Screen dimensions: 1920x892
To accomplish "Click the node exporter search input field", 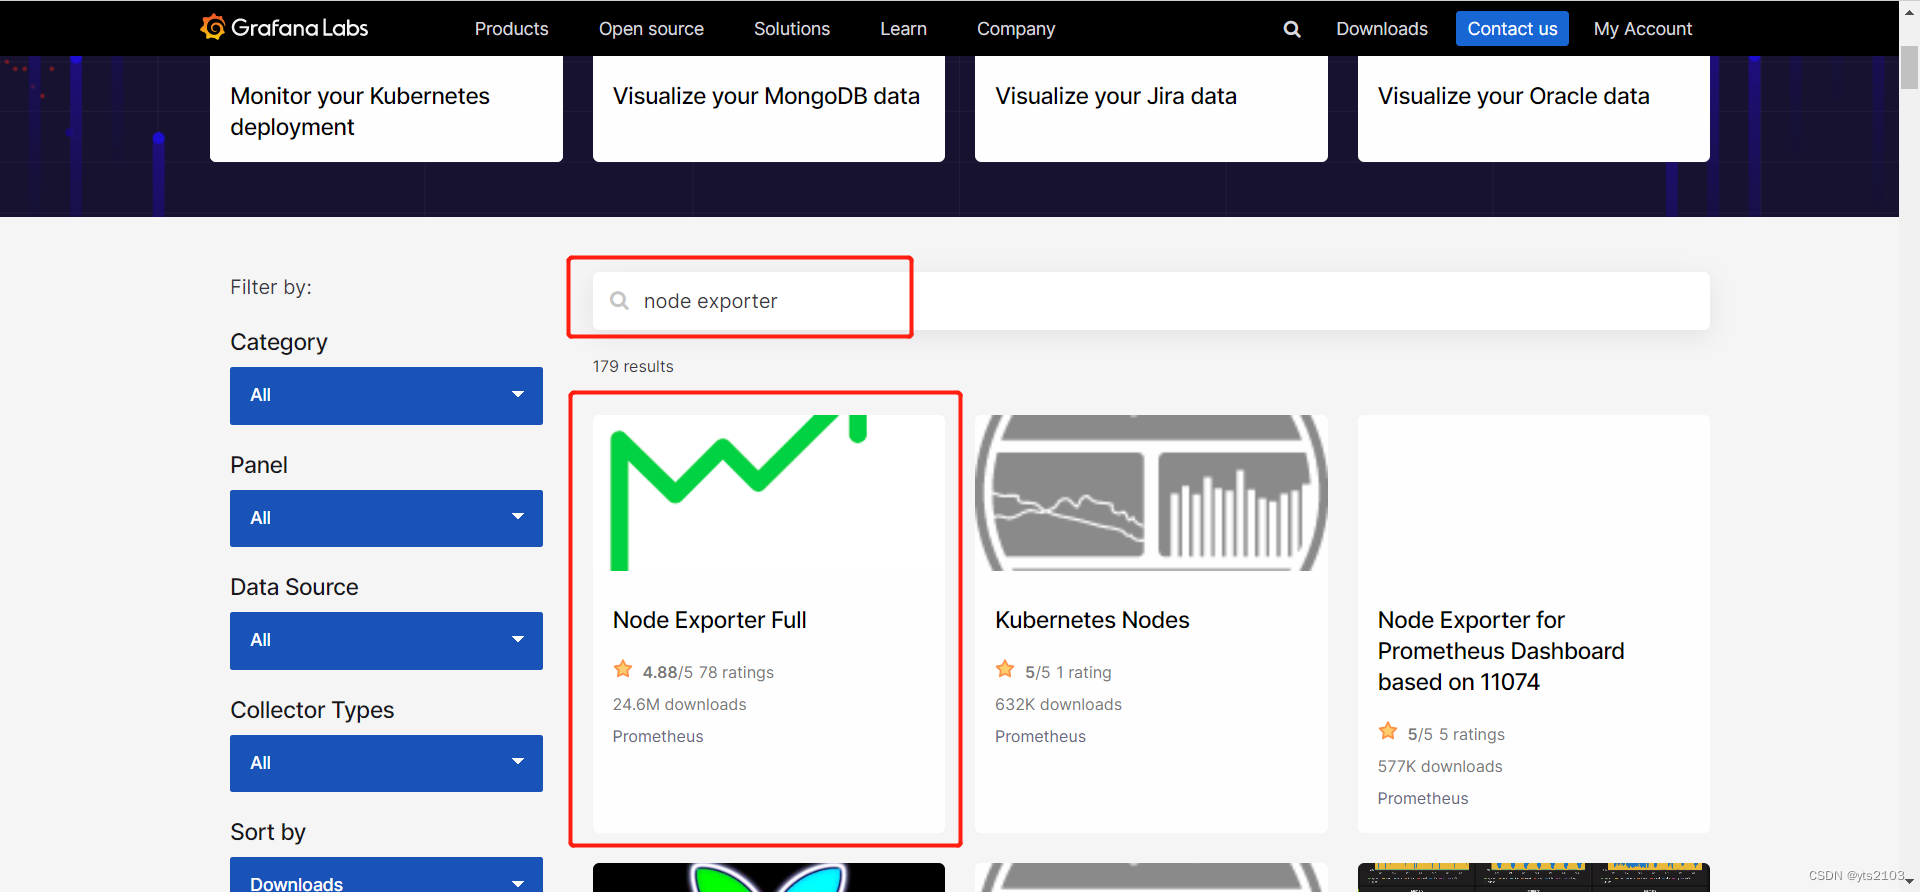I will 1151,301.
